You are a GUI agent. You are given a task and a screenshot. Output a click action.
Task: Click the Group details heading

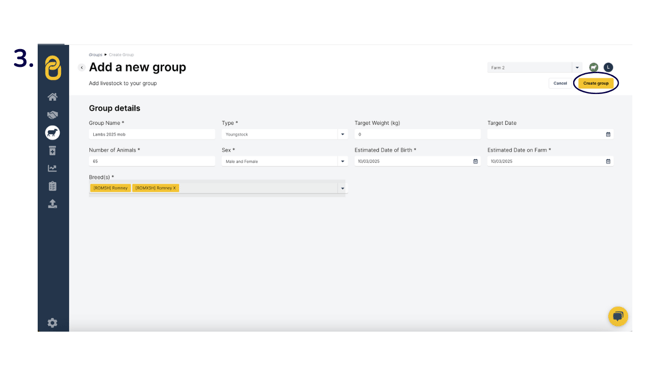click(x=115, y=108)
